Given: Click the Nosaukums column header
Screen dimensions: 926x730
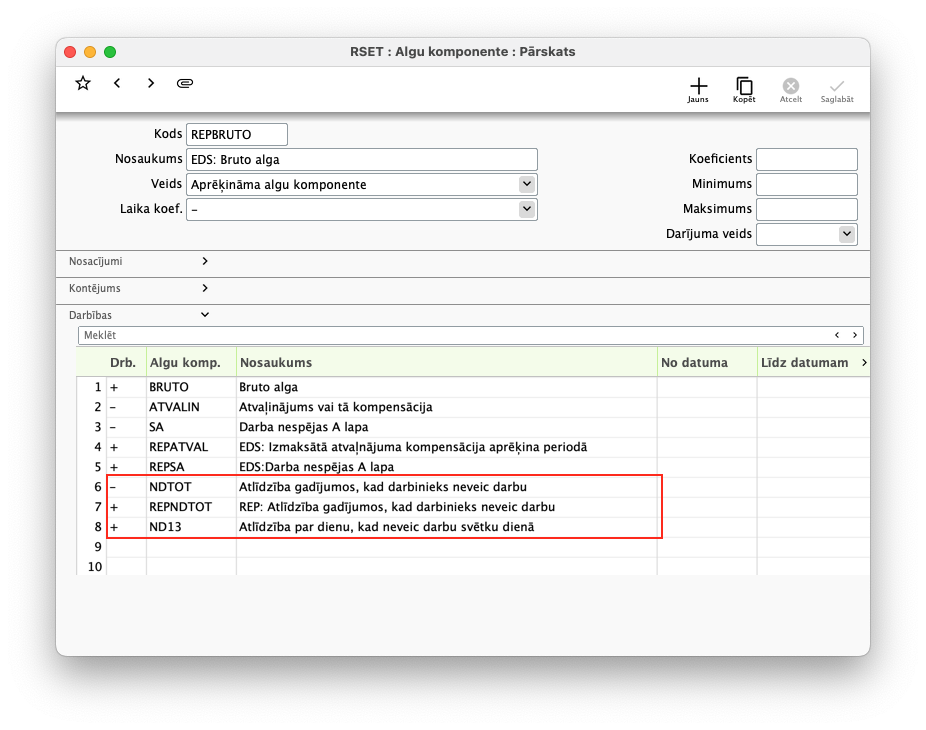Looking at the screenshot, I should point(446,362).
